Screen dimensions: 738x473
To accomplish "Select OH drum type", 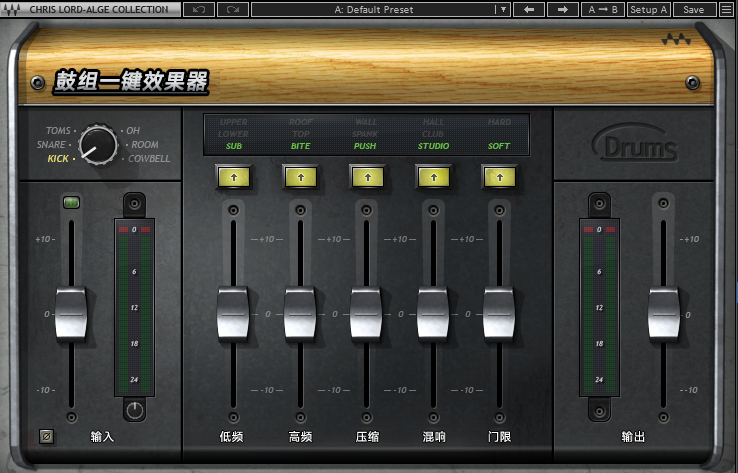I will click(x=133, y=130).
